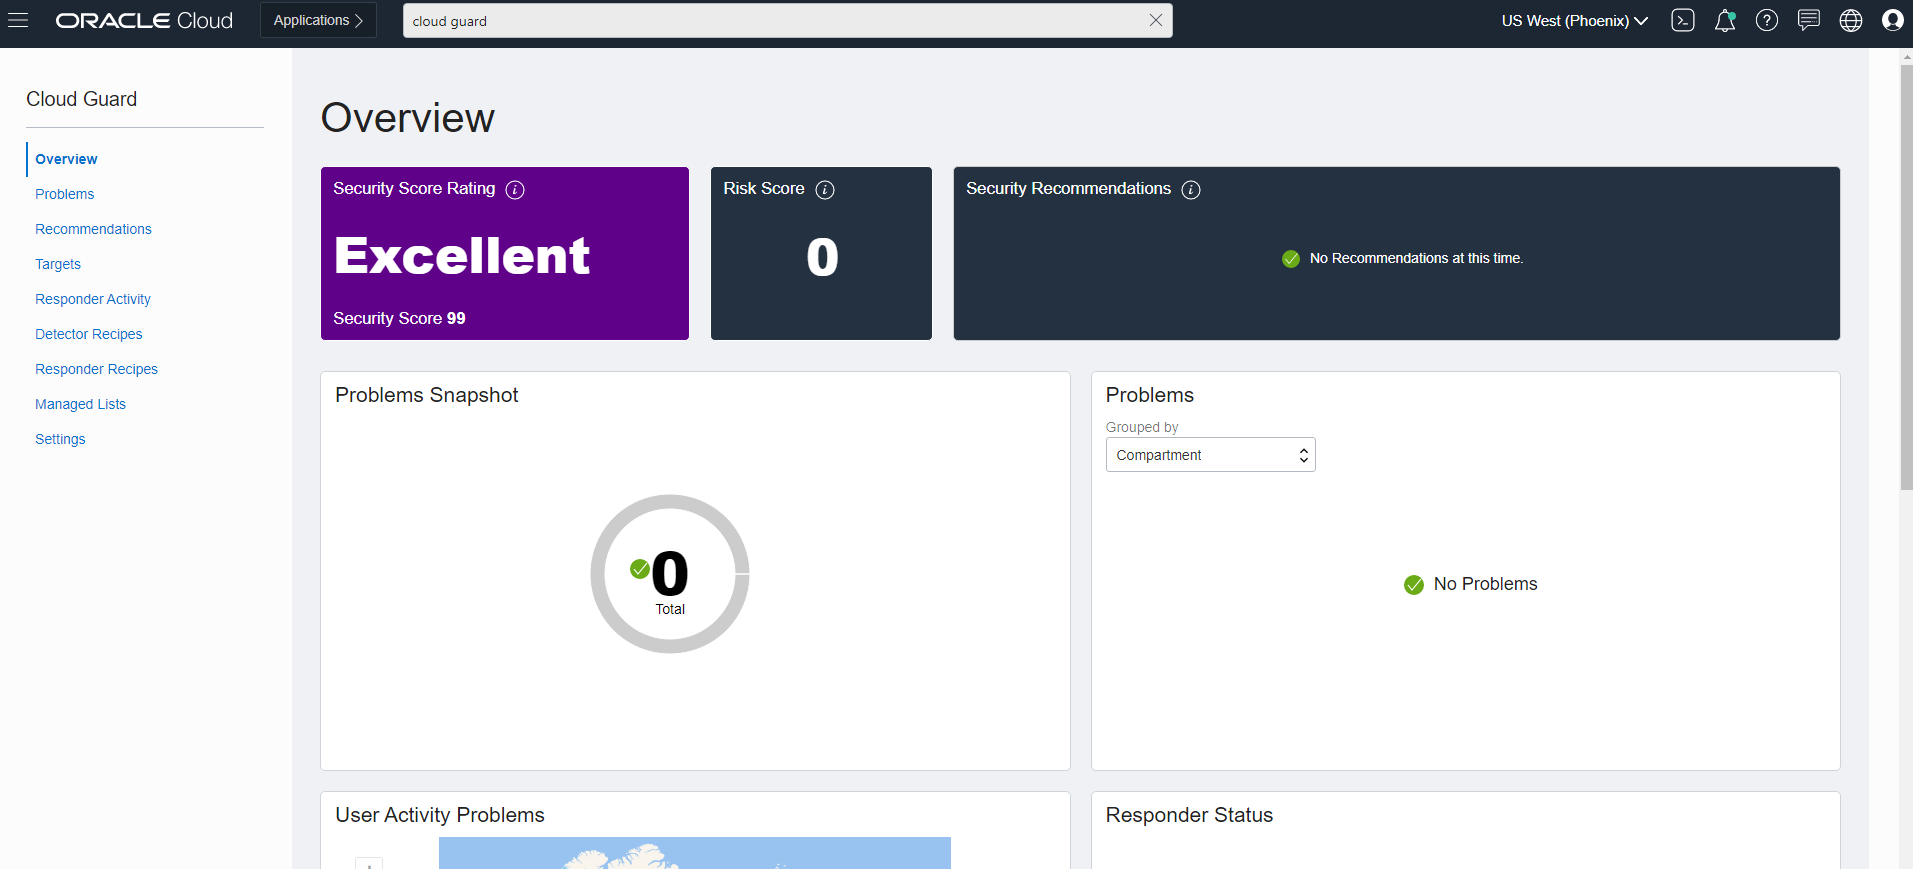Viewport: 1913px width, 869px height.
Task: Open the notifications bell
Action: [1725, 20]
